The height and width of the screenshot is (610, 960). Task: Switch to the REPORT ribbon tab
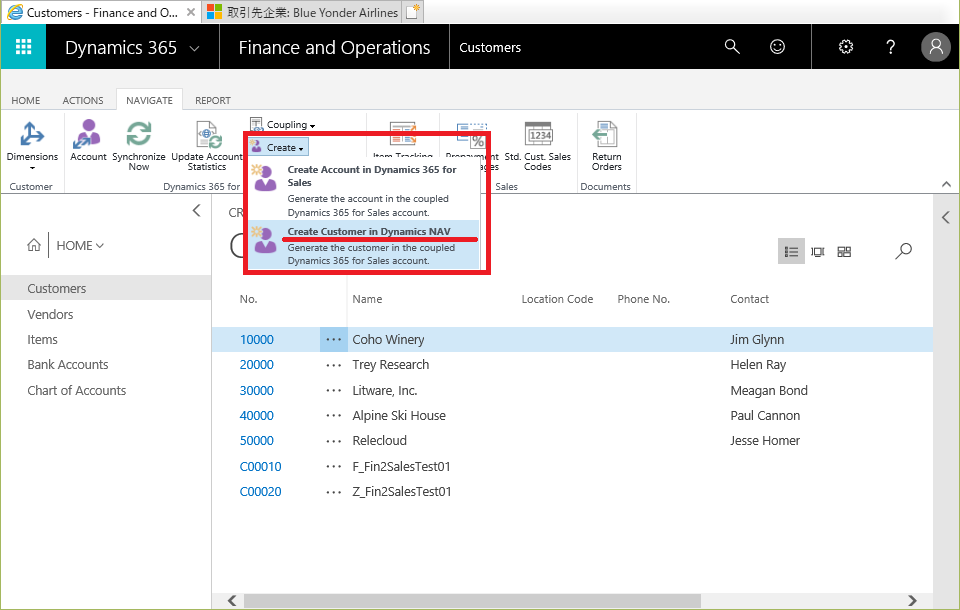[213, 100]
